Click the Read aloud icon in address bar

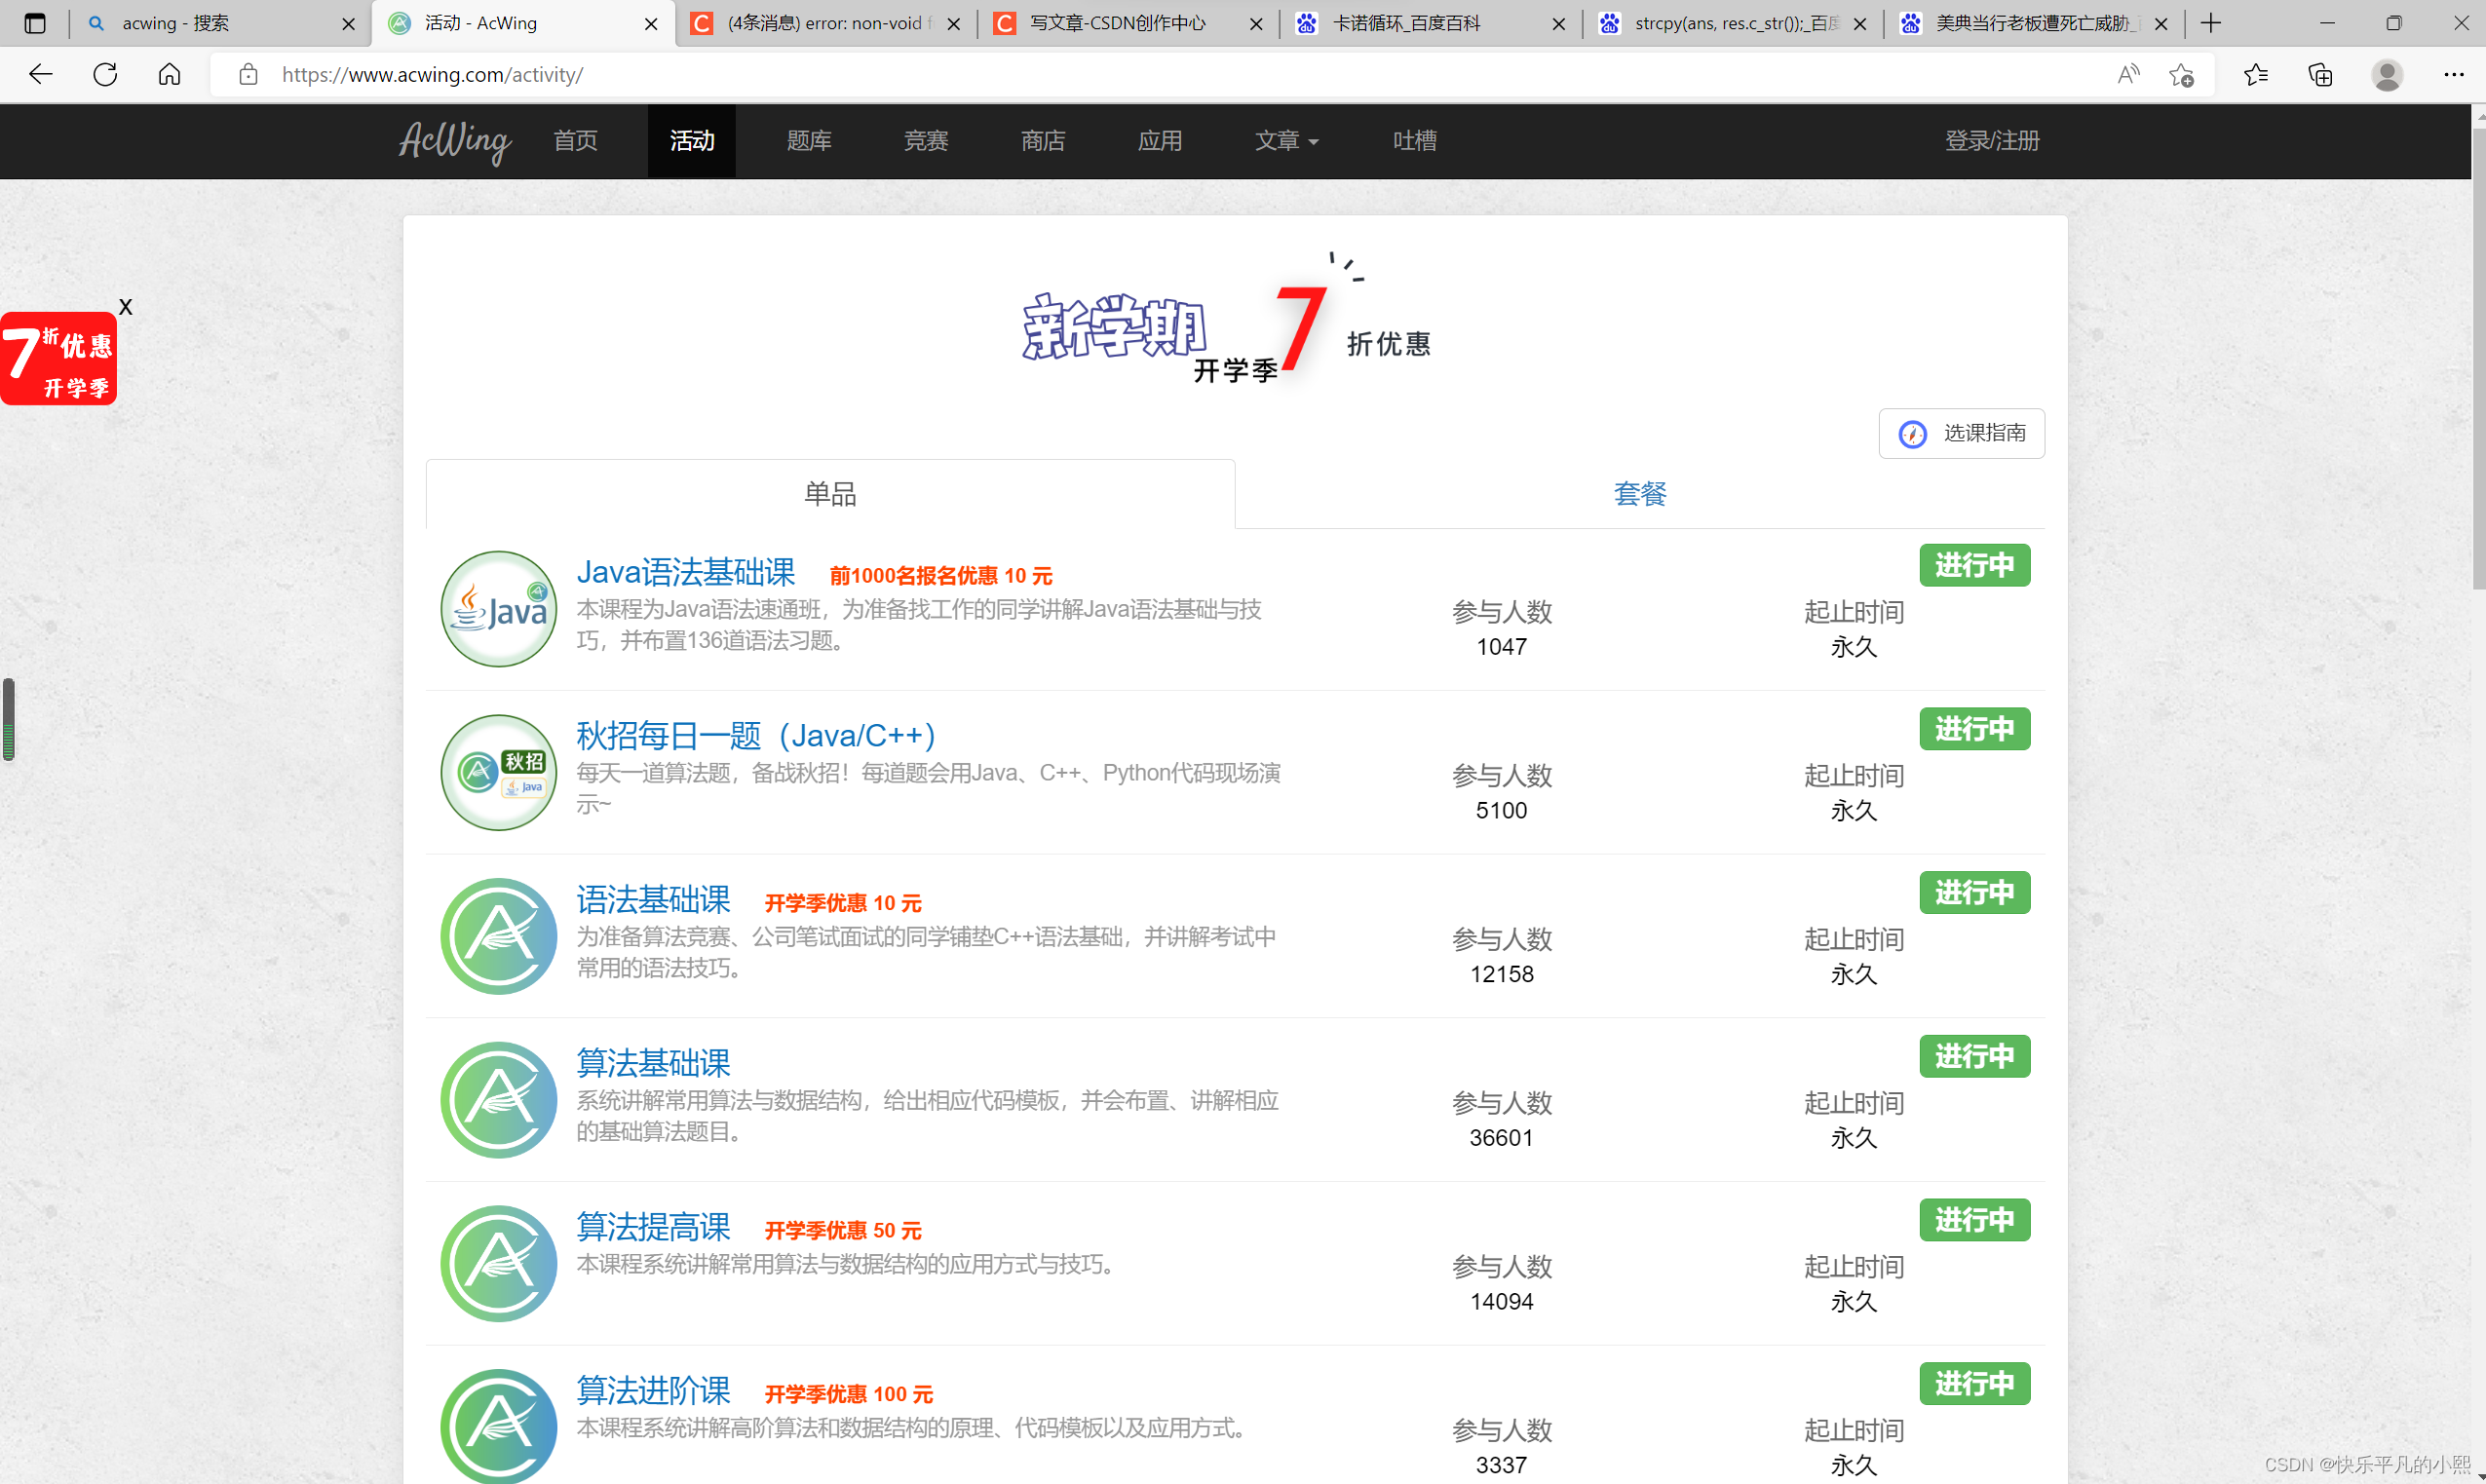(2127, 74)
